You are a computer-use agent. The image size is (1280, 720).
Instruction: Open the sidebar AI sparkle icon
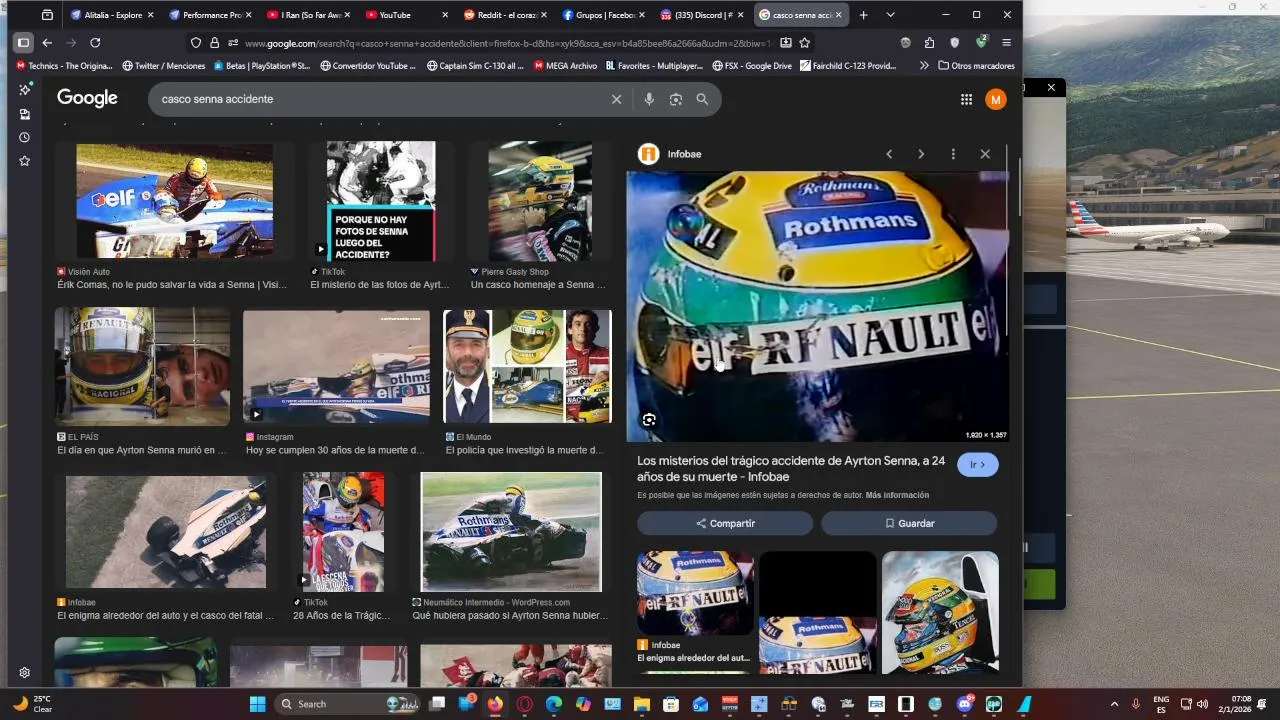[24, 90]
